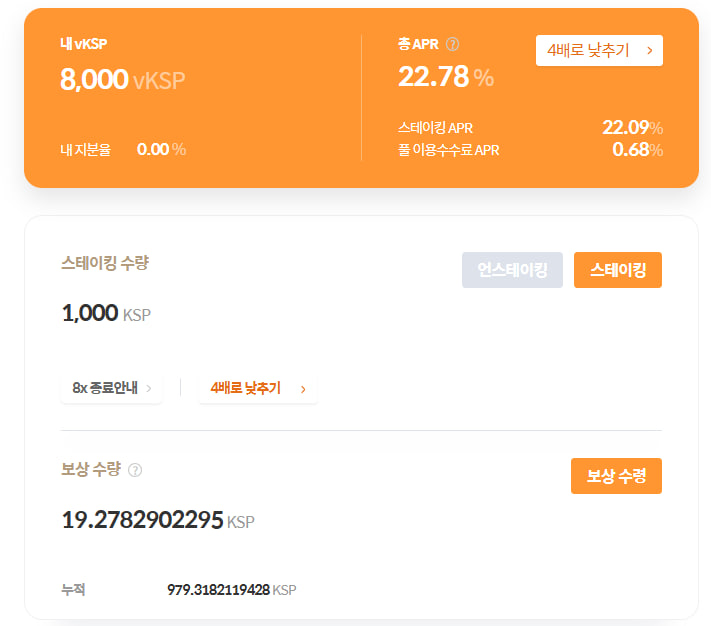The image size is (711, 626).
Task: Click the 내 지분율 0.00 % value
Action: pyautogui.click(x=161, y=149)
